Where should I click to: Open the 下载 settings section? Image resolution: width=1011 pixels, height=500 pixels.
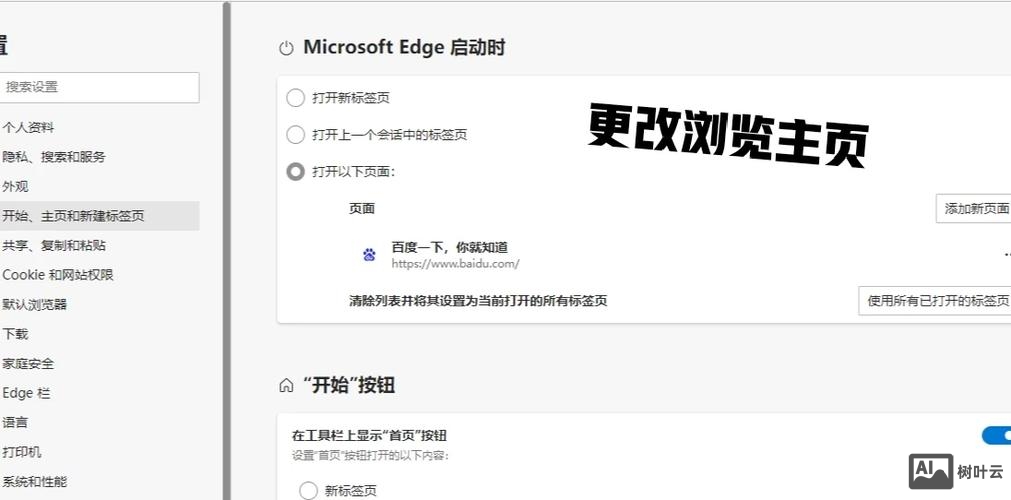click(16, 334)
